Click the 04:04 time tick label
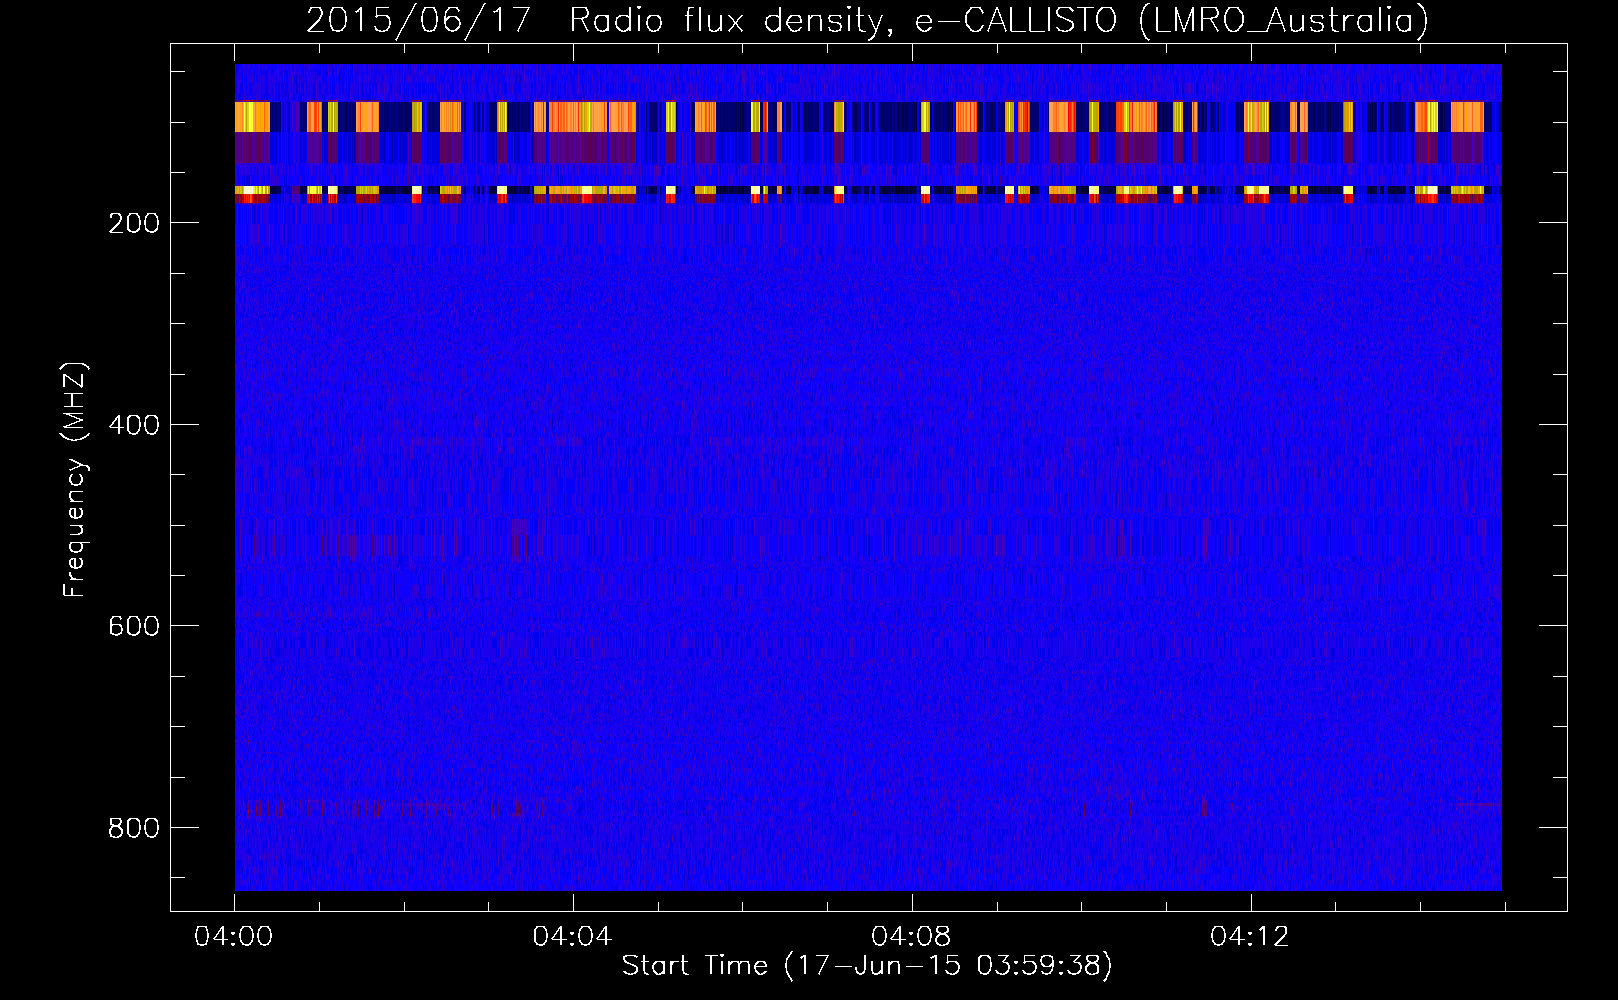The width and height of the screenshot is (1618, 1000). point(573,937)
